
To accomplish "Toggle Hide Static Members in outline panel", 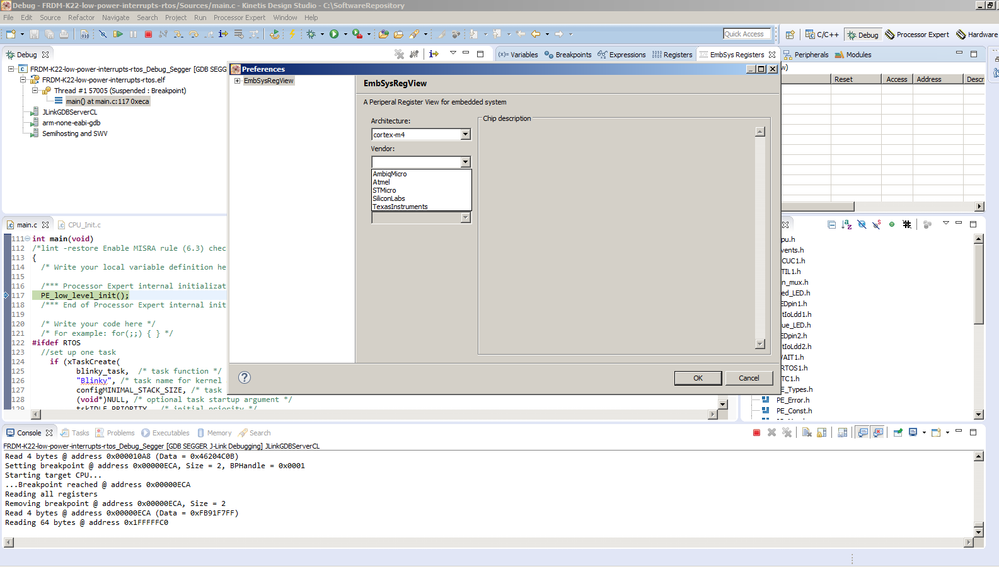I will 877,224.
